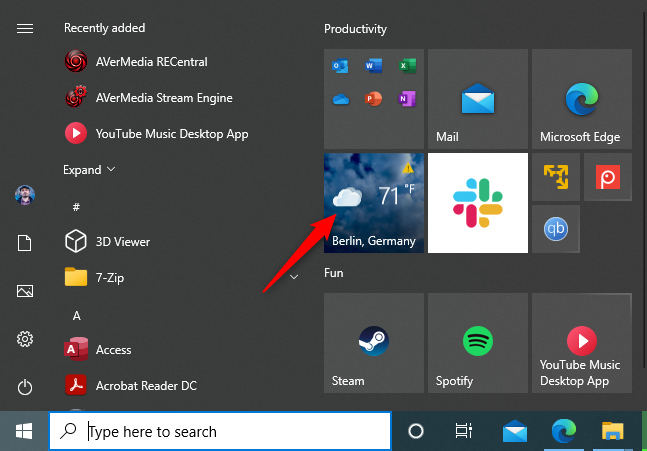Open 3D Viewer from the app list

[x=121, y=241]
